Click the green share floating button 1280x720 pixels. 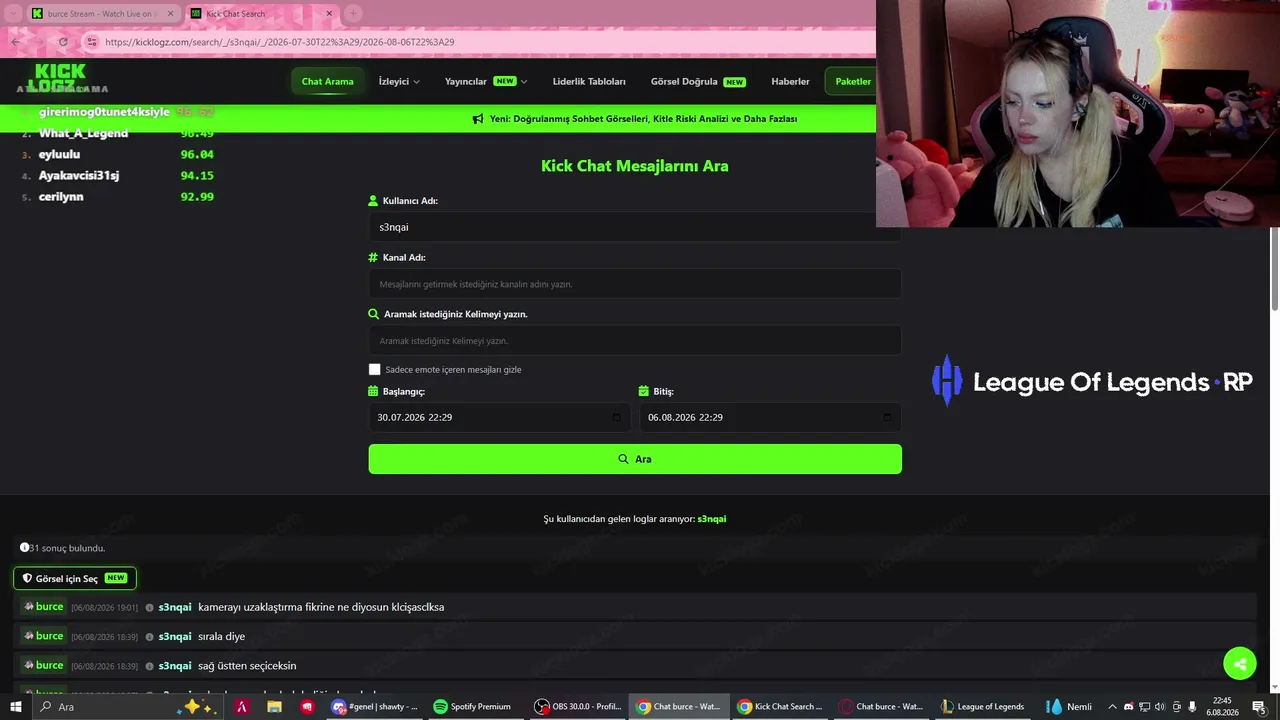pos(1240,664)
